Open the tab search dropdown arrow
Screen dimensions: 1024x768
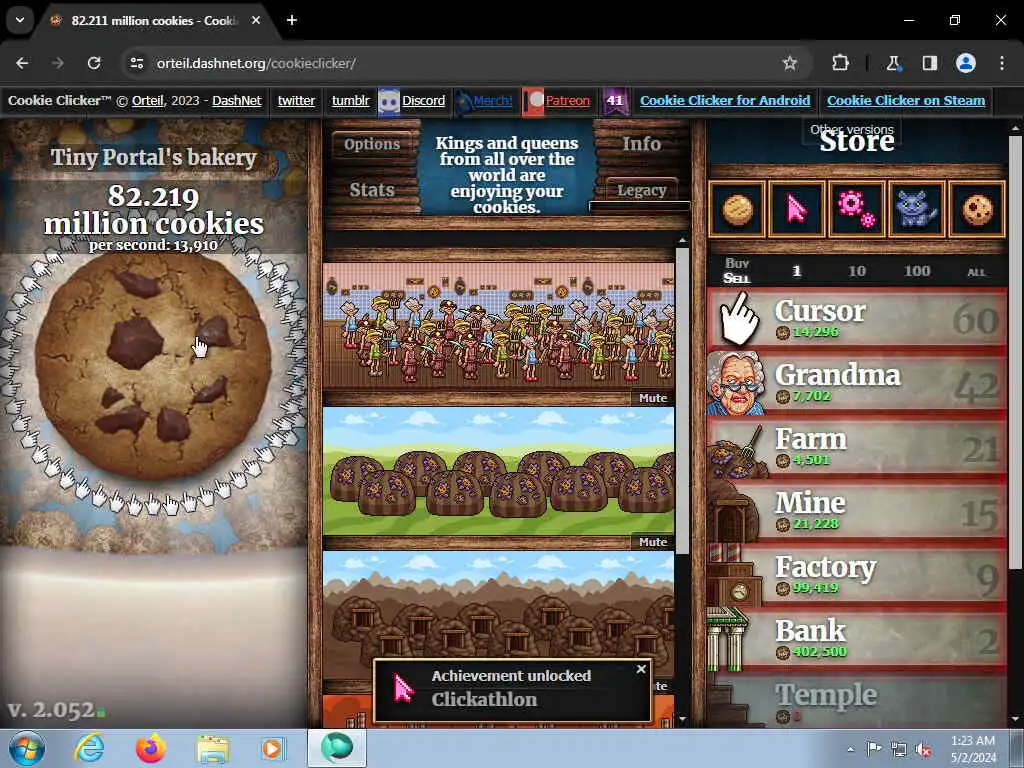click(20, 20)
